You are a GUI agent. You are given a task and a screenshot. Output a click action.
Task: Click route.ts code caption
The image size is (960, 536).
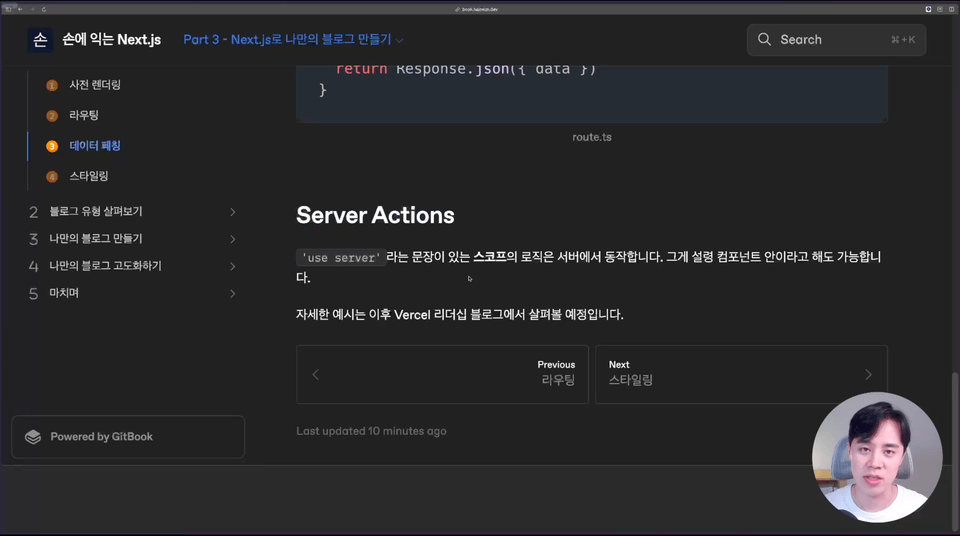pos(592,137)
